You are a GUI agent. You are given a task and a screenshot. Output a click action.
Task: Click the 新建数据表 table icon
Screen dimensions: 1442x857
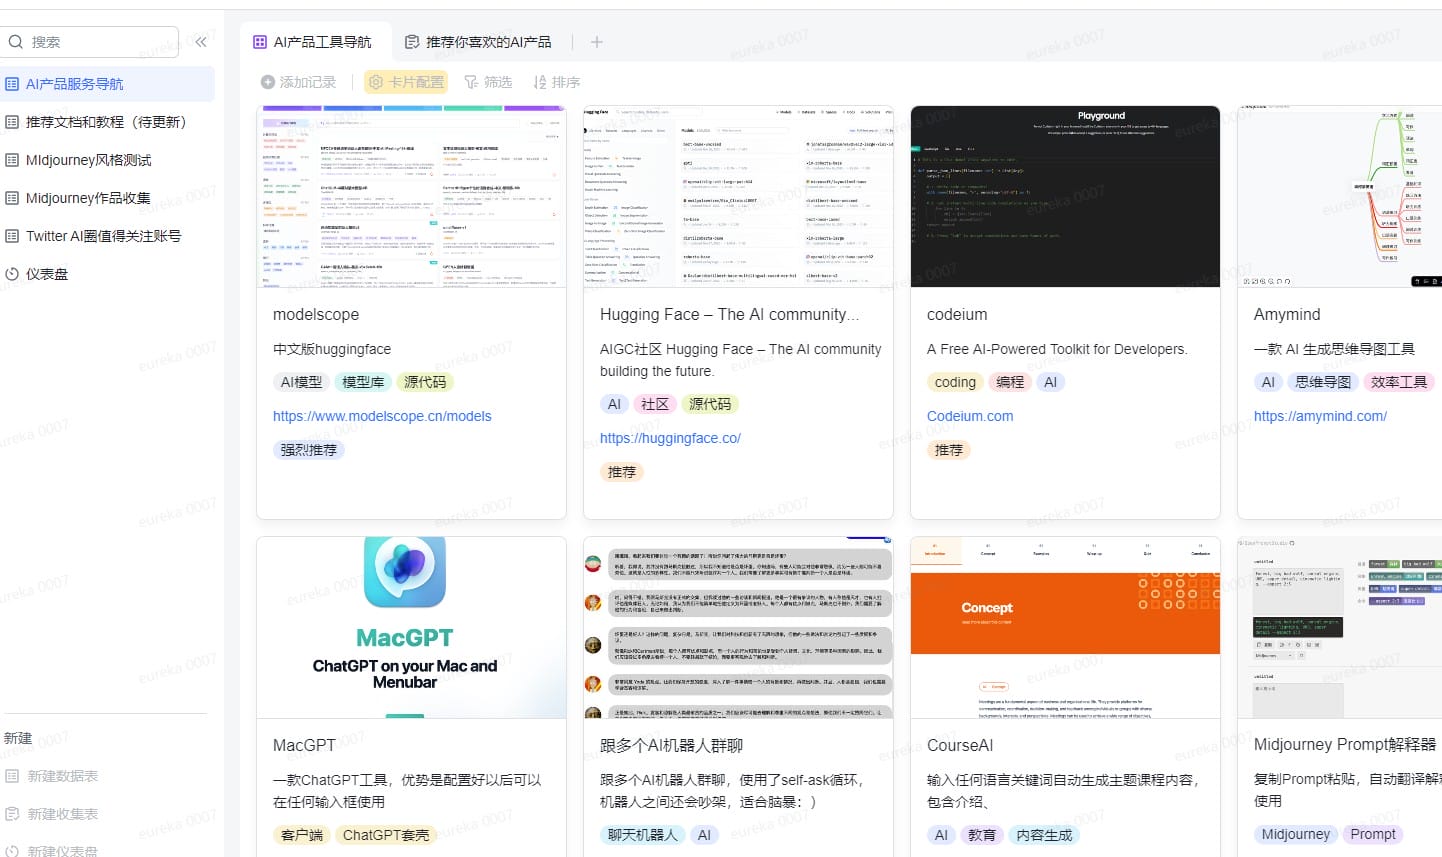pos(12,776)
